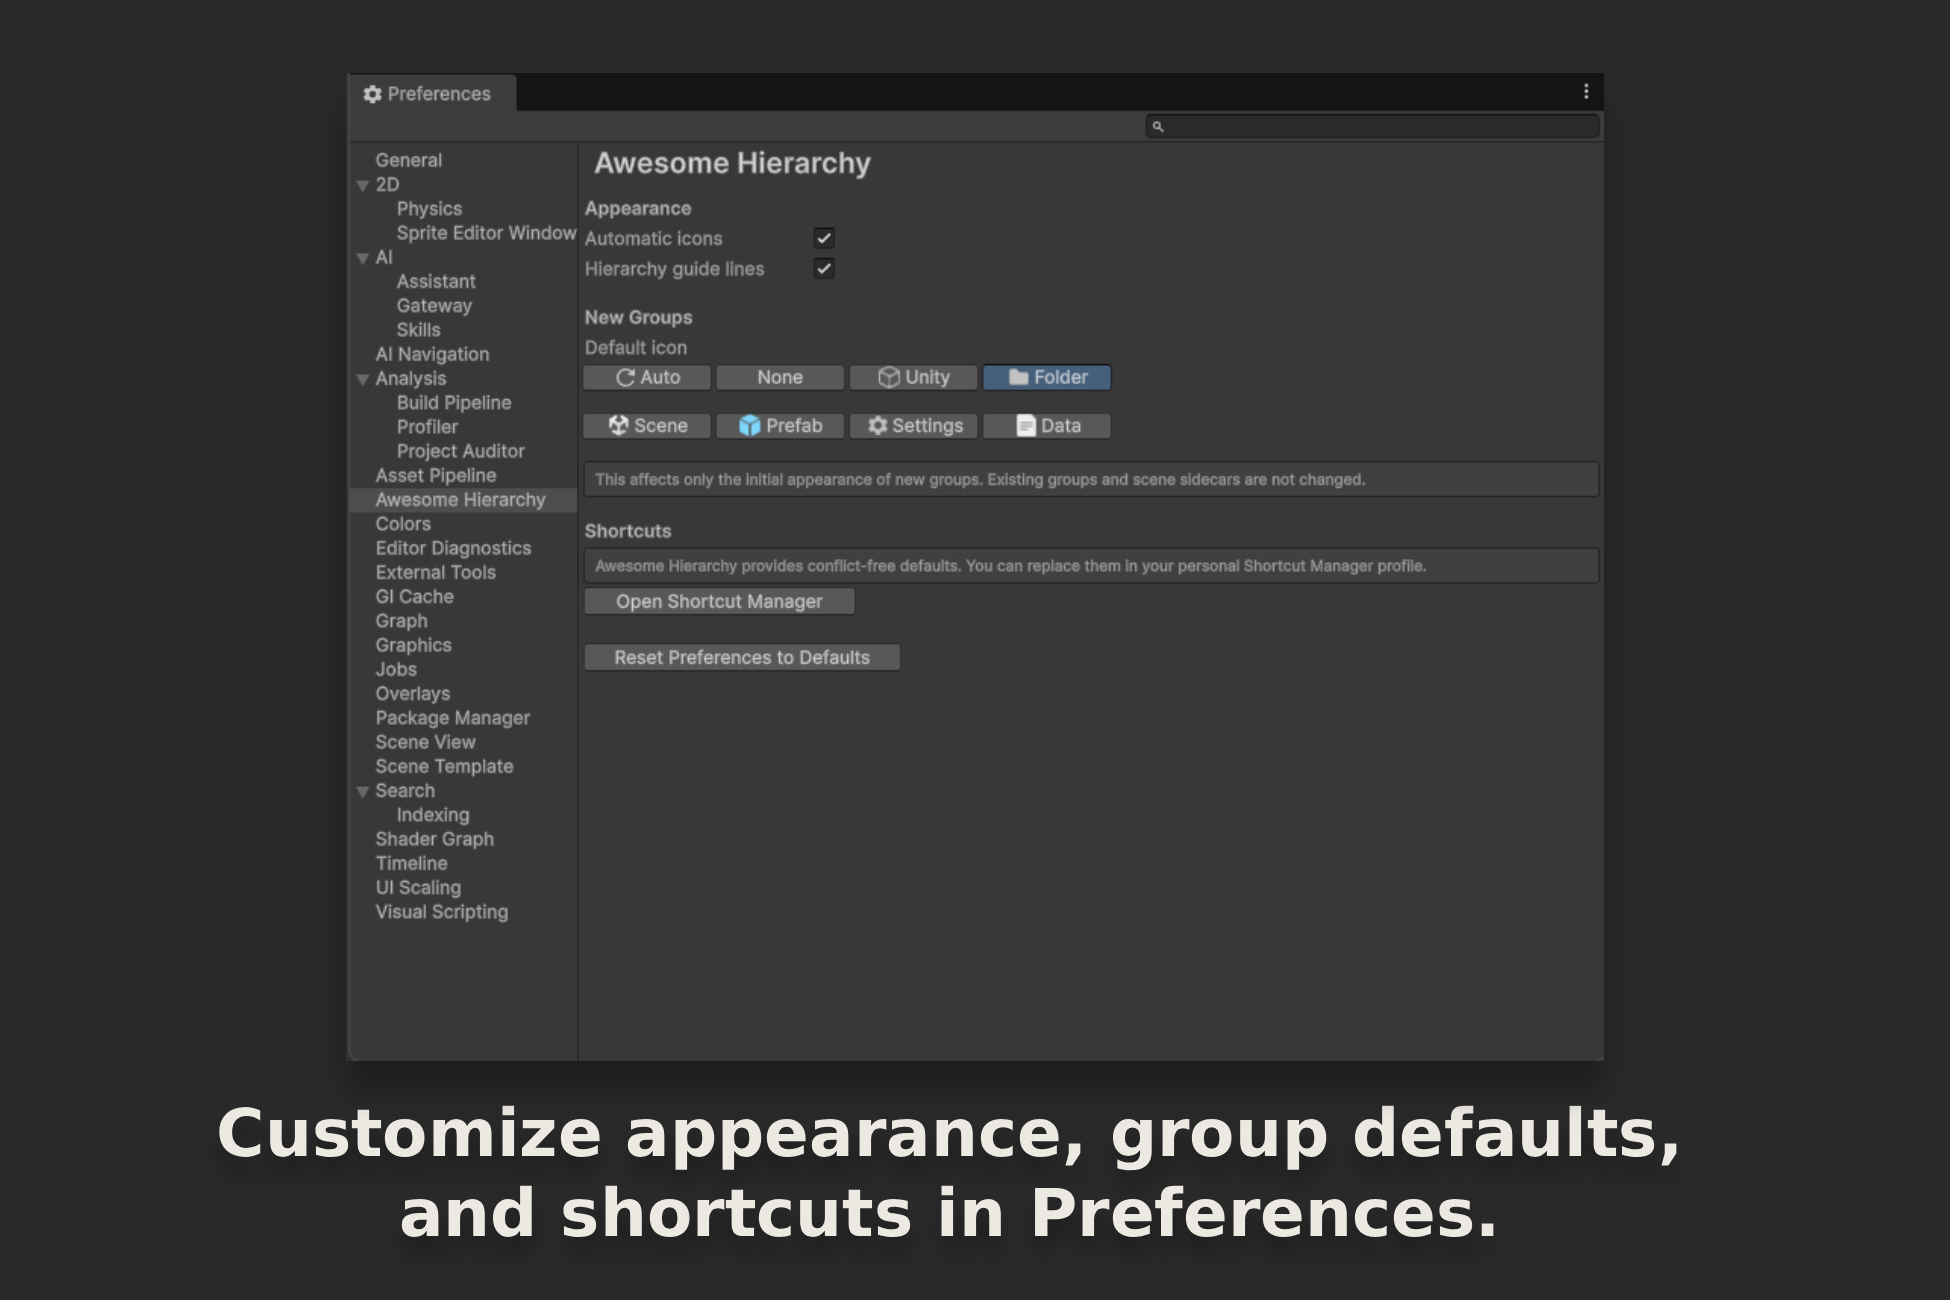This screenshot has width=1950, height=1300.
Task: Select the Folder default icon option
Action: tap(1047, 377)
